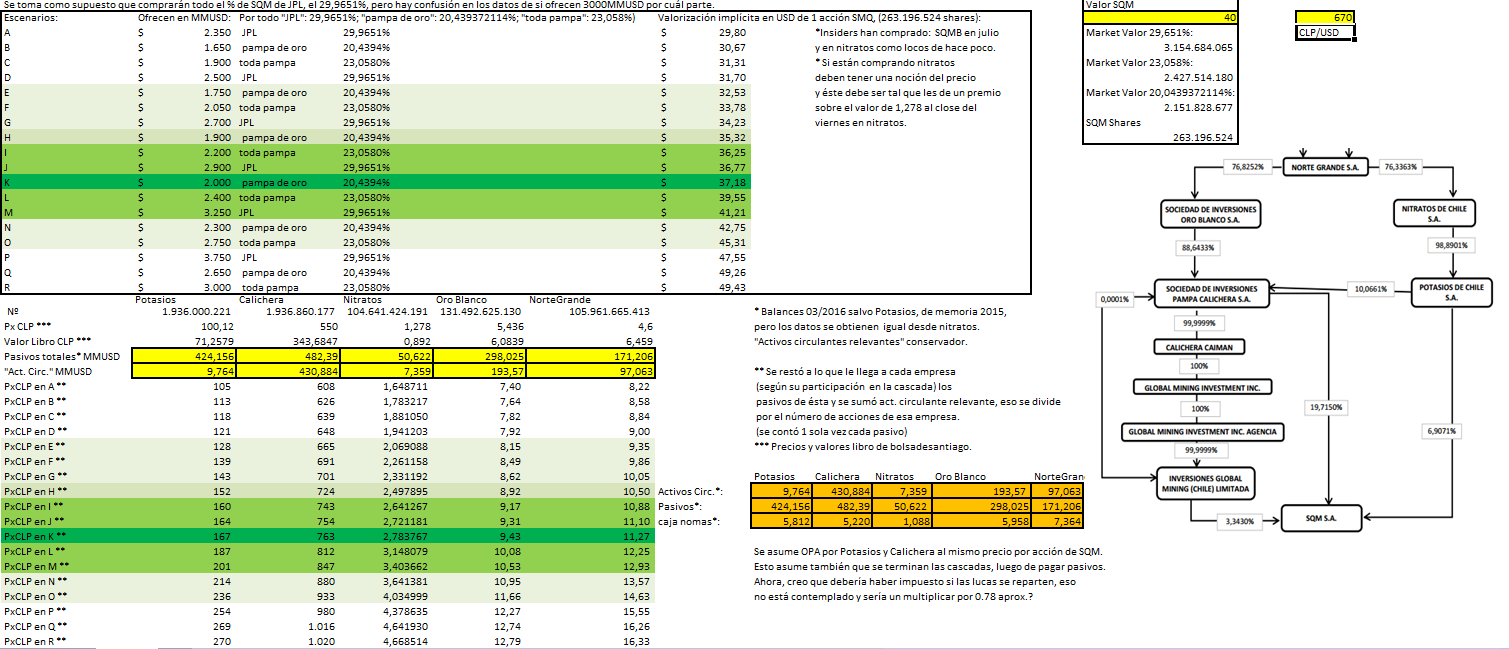Click the market value 2.427.514.180
Image resolution: width=1509 pixels, height=649 pixels.
point(1198,77)
